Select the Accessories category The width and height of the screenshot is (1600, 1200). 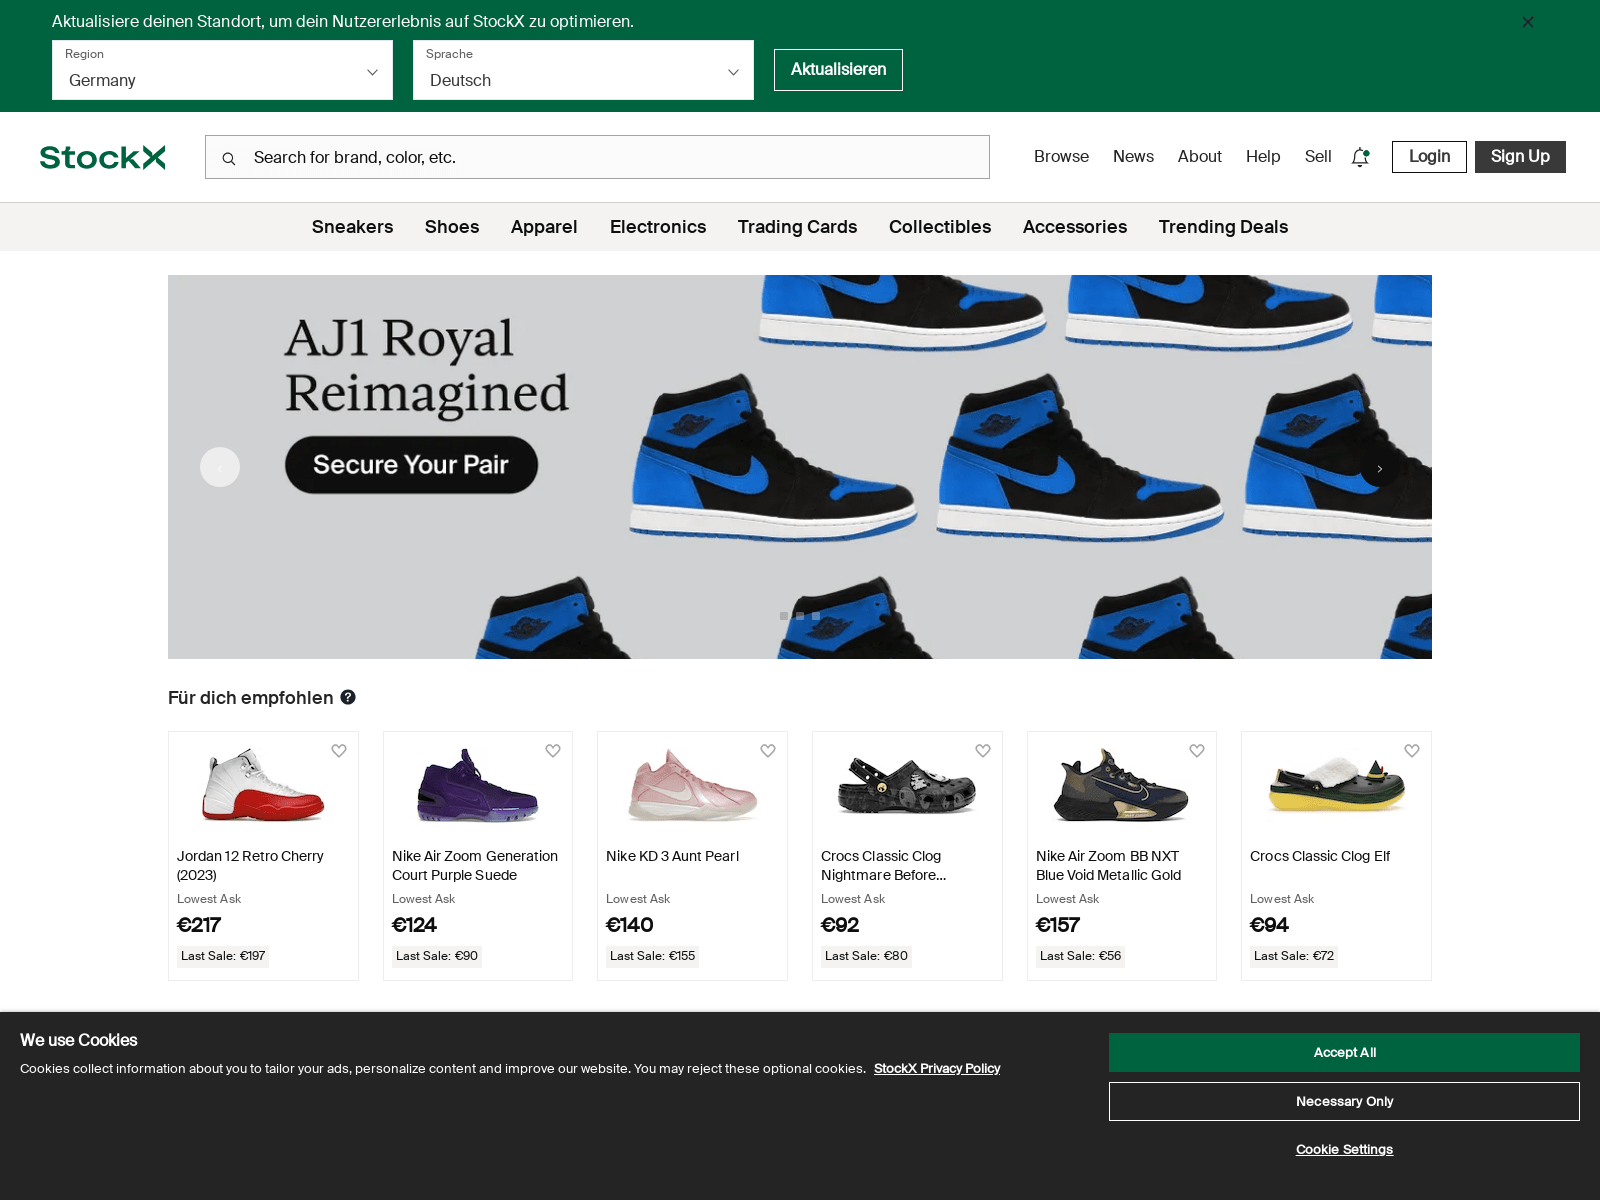coord(1075,227)
